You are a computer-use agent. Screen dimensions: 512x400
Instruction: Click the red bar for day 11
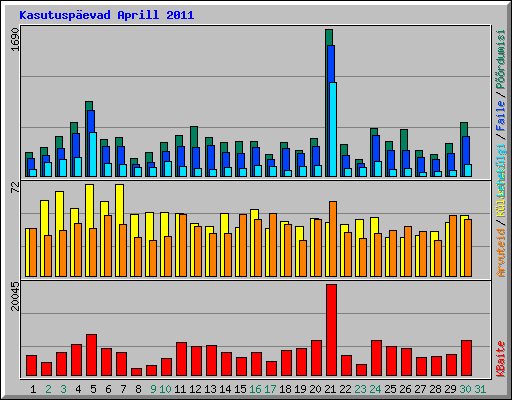pyautogui.click(x=181, y=359)
